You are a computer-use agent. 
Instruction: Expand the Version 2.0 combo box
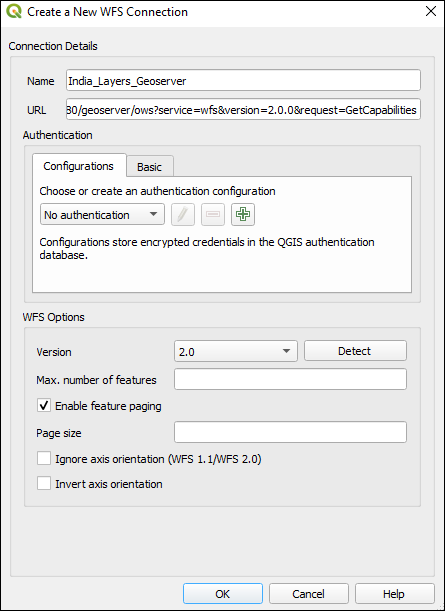(236, 351)
